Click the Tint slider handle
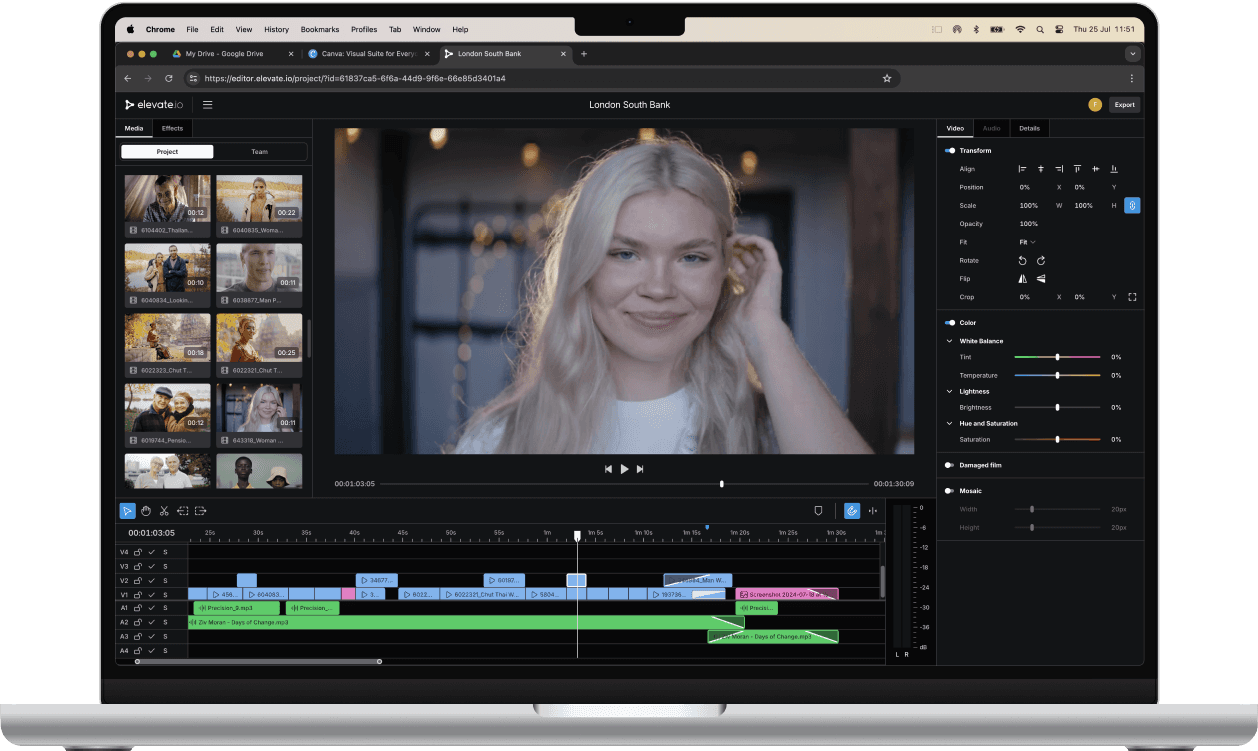The height and width of the screenshot is (751, 1258). [x=1057, y=357]
